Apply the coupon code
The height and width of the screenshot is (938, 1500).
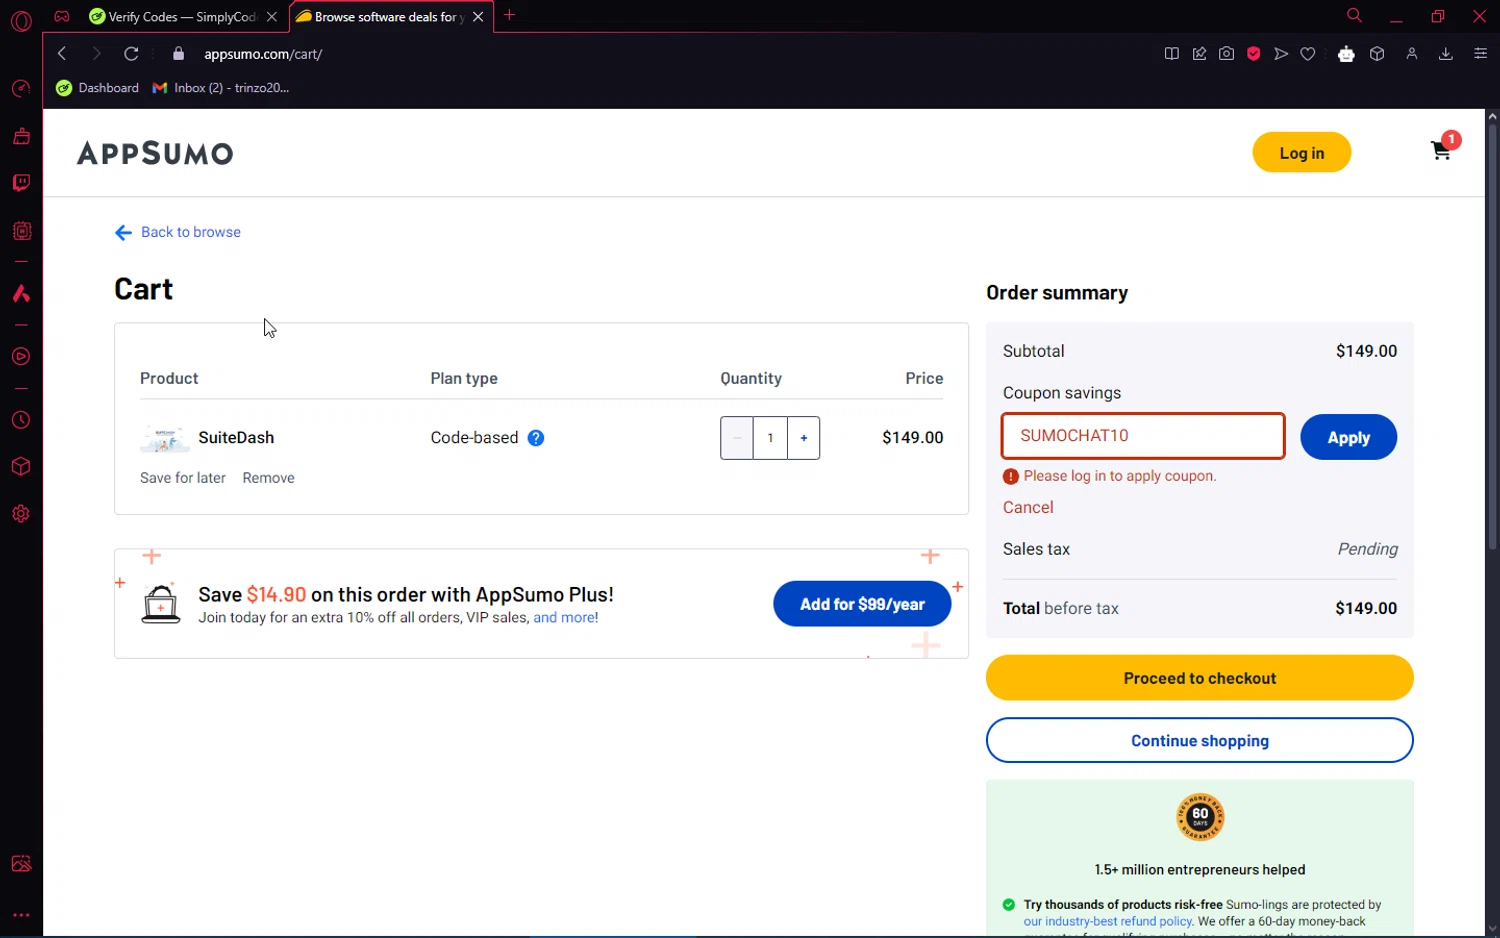(x=1348, y=437)
